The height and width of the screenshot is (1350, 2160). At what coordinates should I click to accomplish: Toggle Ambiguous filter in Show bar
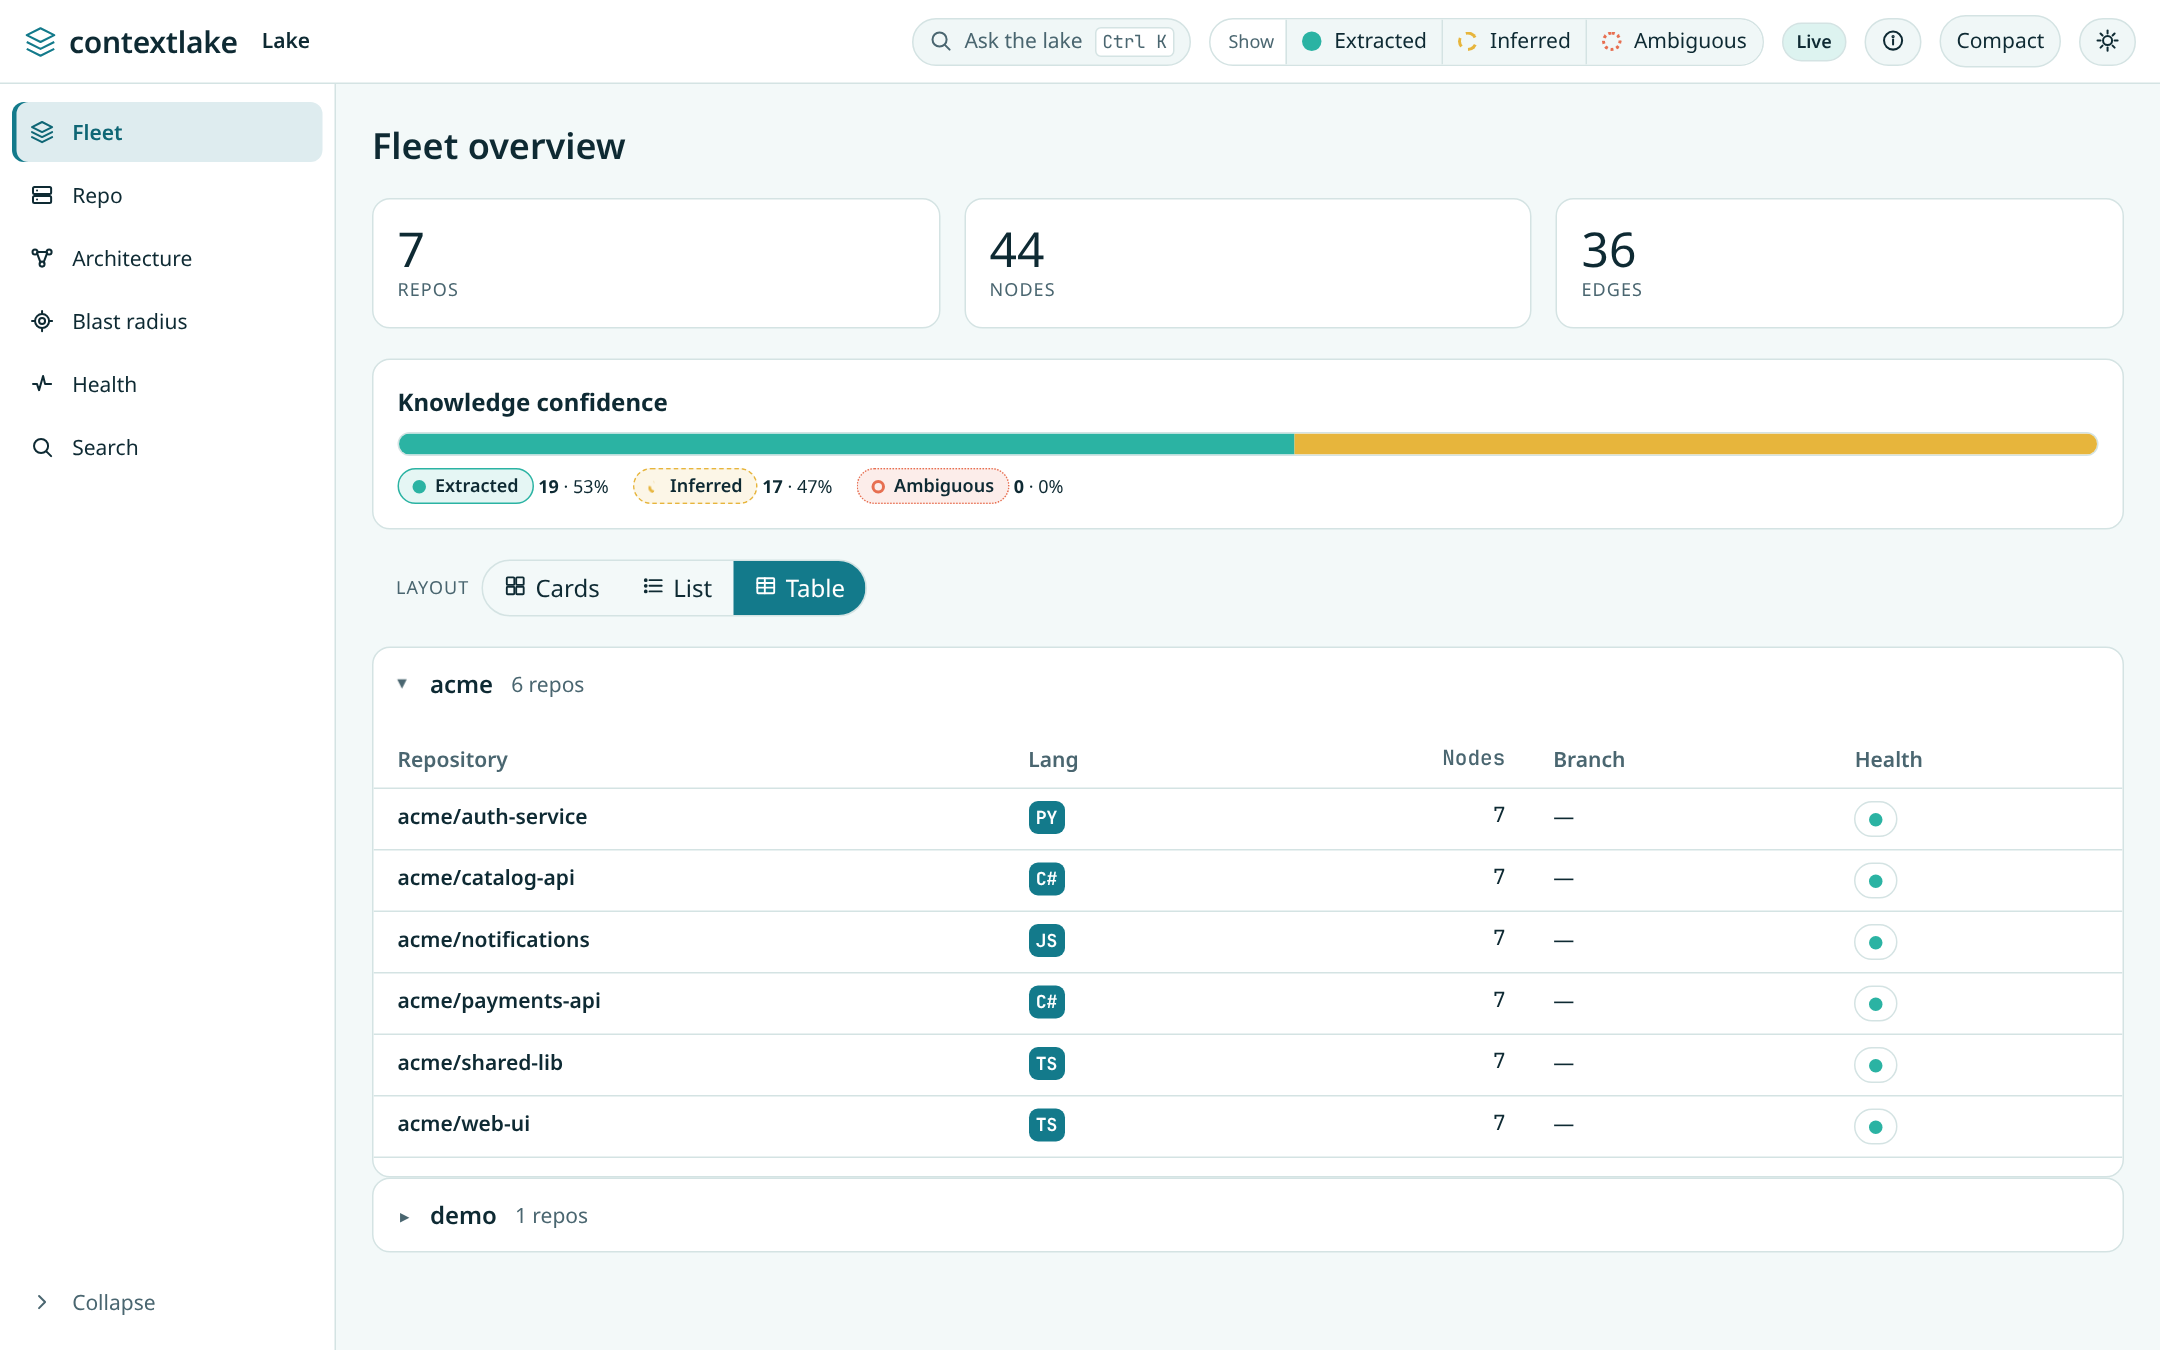pyautogui.click(x=1674, y=41)
